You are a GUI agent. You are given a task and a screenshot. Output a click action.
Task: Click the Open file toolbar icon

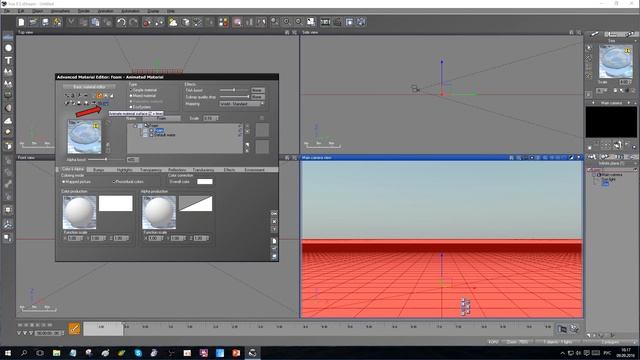click(33, 22)
